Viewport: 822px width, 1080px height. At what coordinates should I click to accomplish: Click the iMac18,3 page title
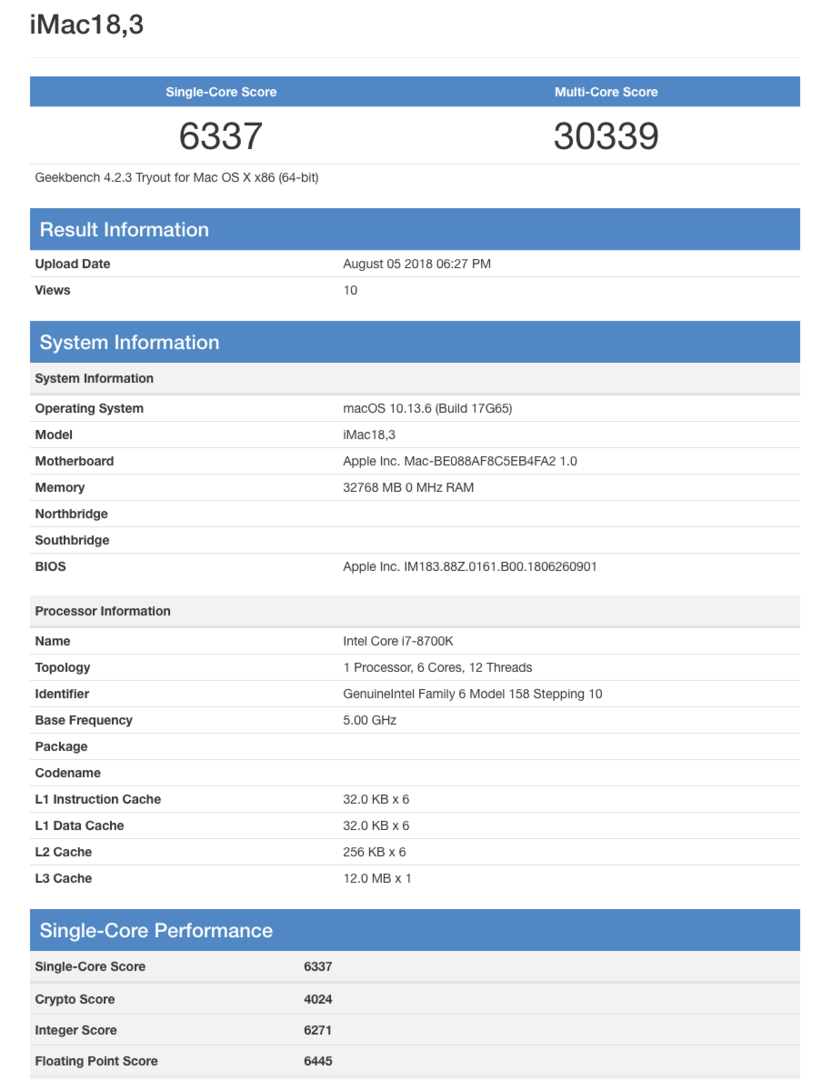[86, 25]
